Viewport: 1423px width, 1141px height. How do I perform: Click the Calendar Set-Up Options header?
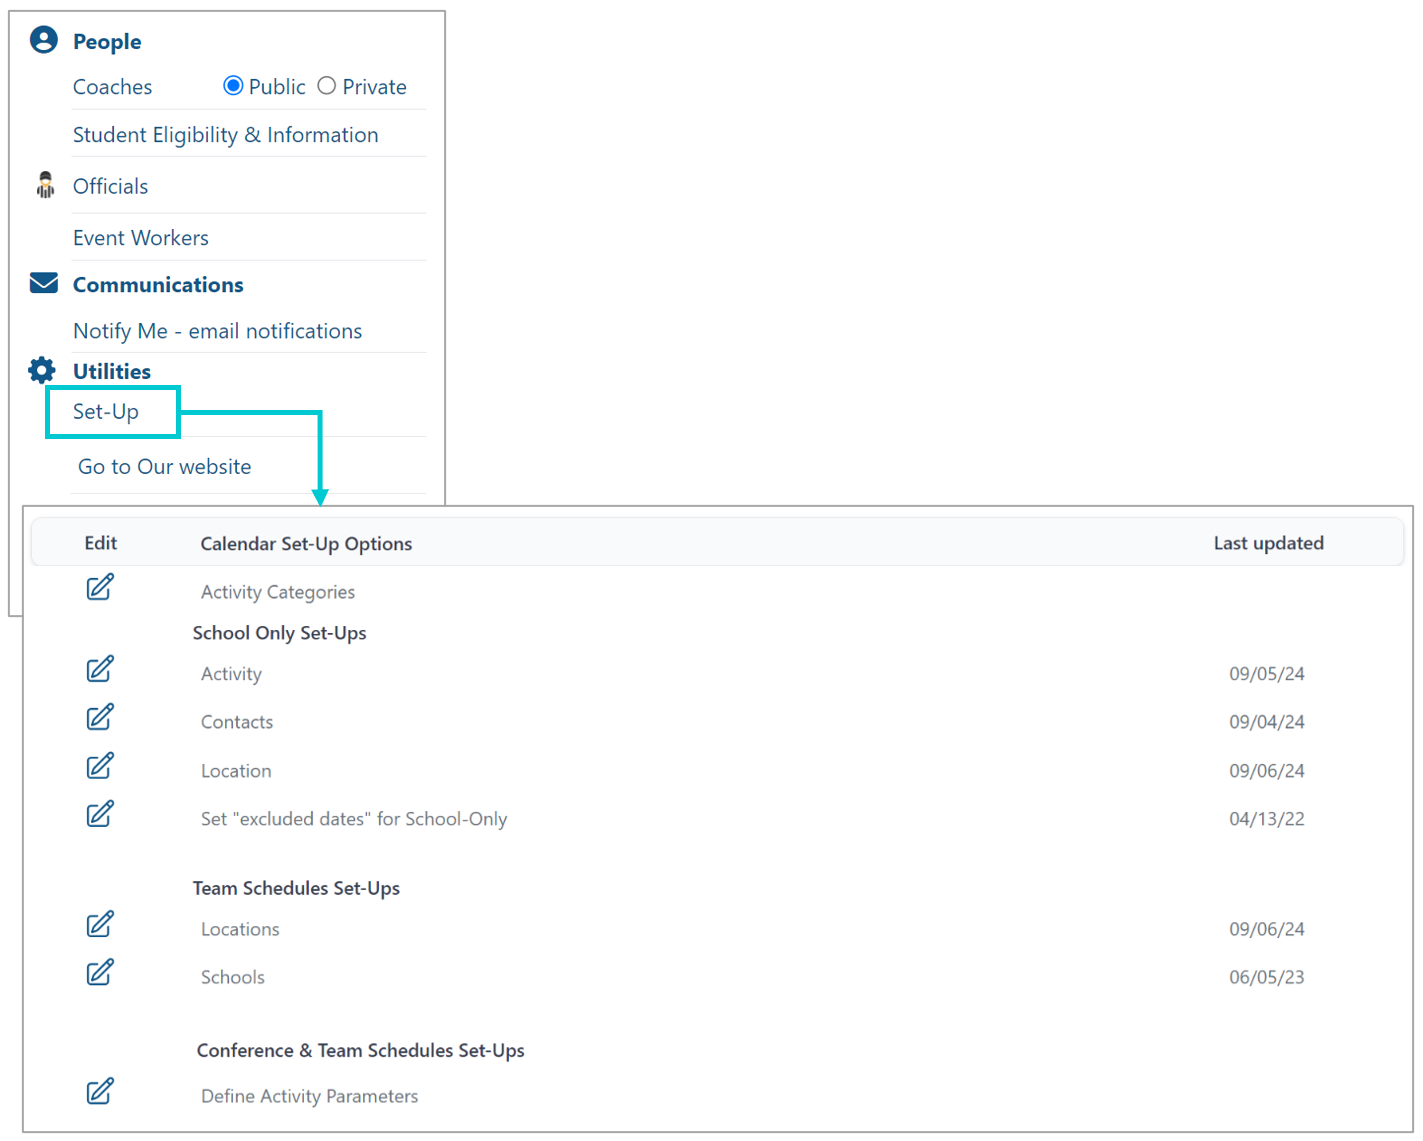[x=306, y=544]
